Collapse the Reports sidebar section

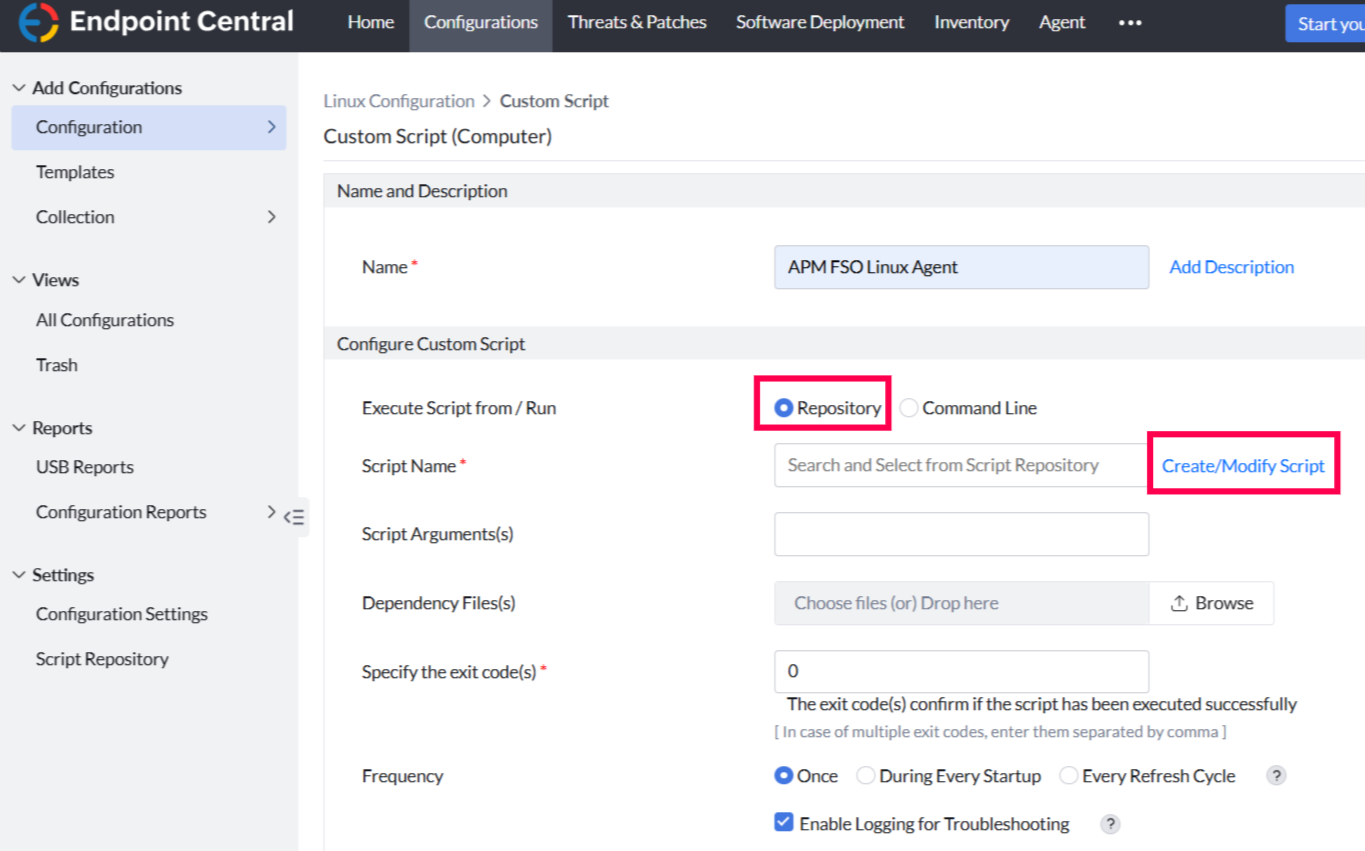(x=19, y=428)
